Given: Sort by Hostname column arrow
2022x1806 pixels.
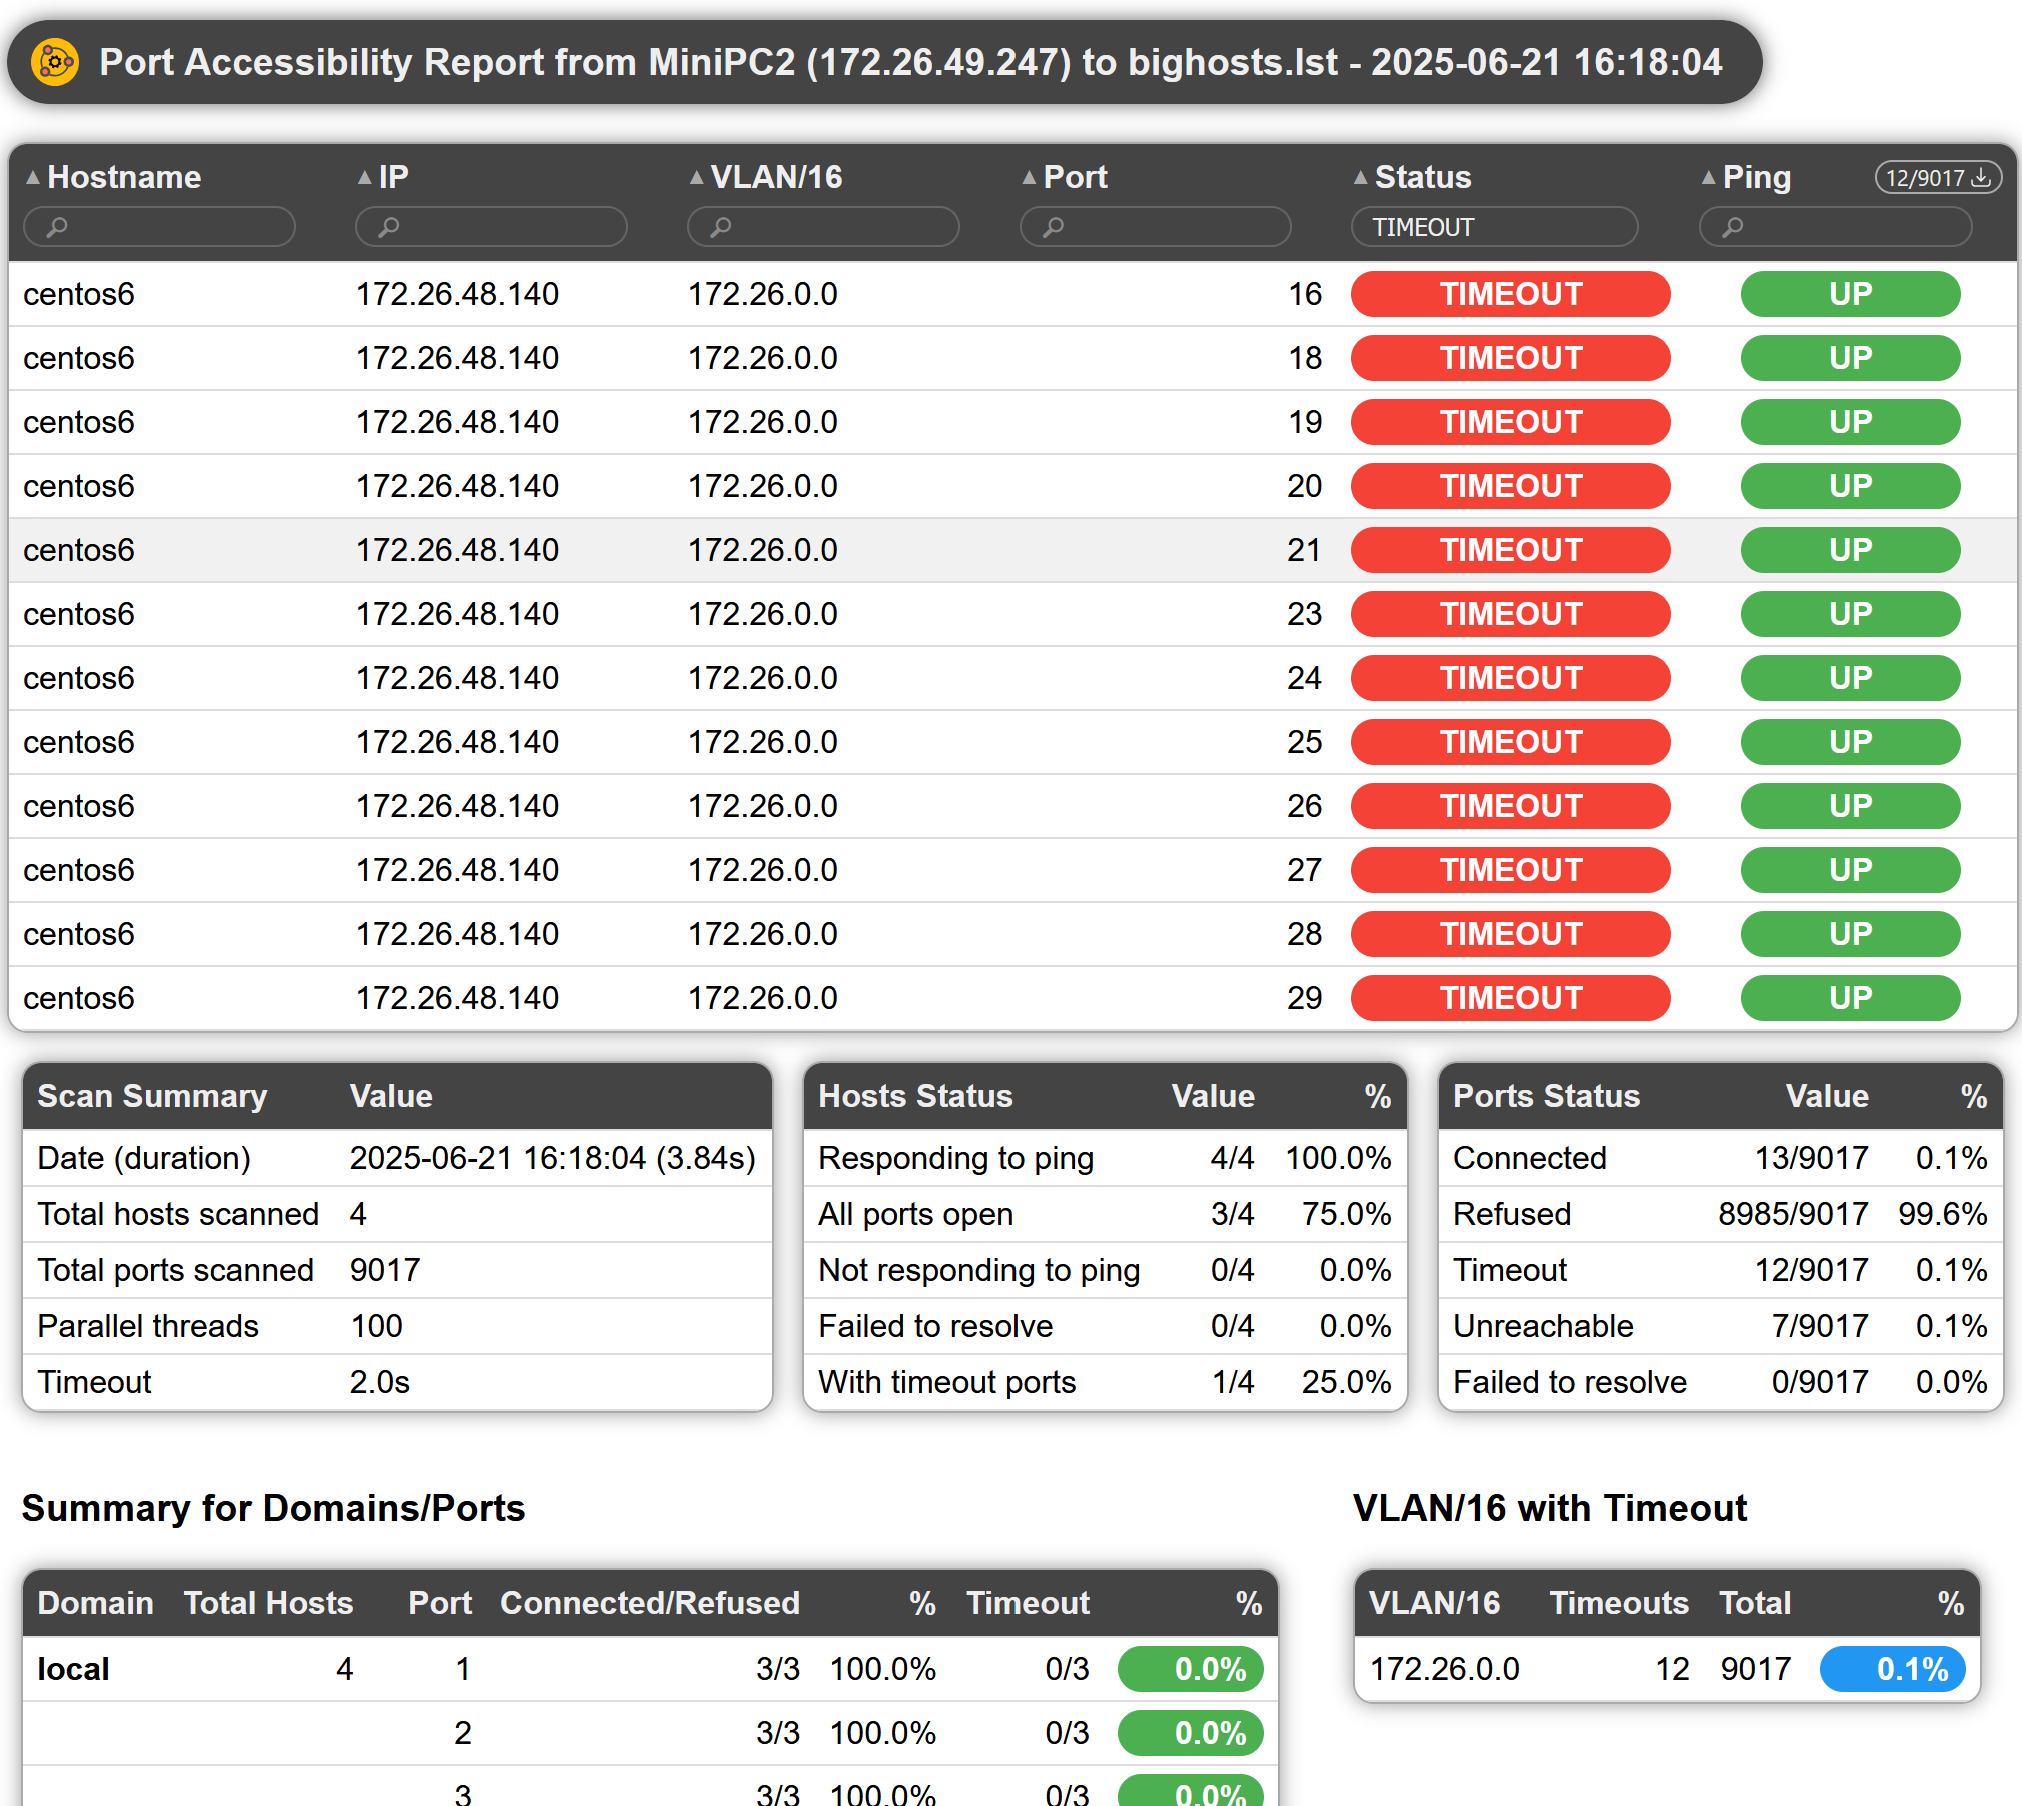Looking at the screenshot, I should (x=33, y=178).
